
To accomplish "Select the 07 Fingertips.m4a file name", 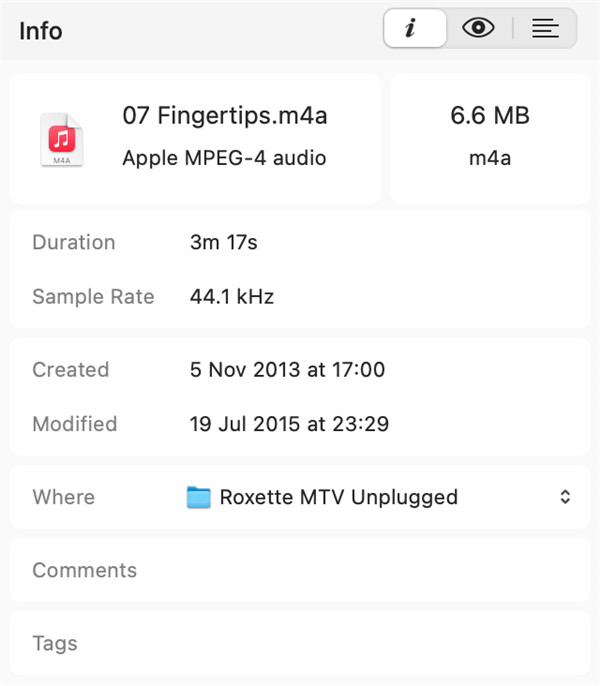I will pos(225,116).
